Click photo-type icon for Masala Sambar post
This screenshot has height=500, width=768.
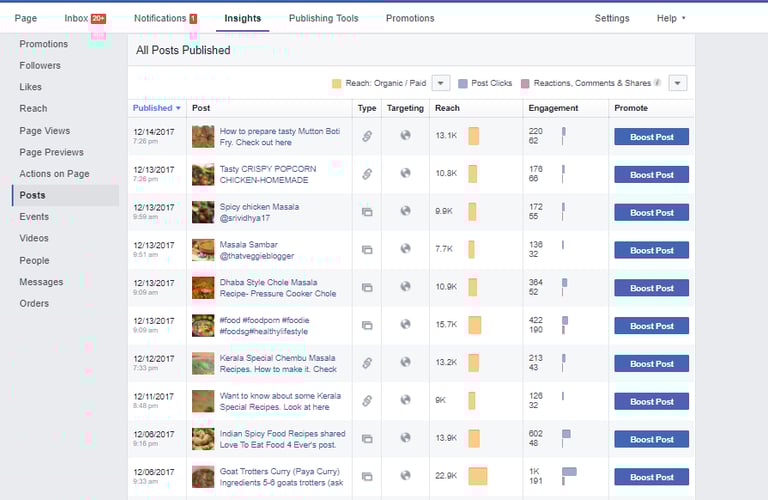(367, 250)
